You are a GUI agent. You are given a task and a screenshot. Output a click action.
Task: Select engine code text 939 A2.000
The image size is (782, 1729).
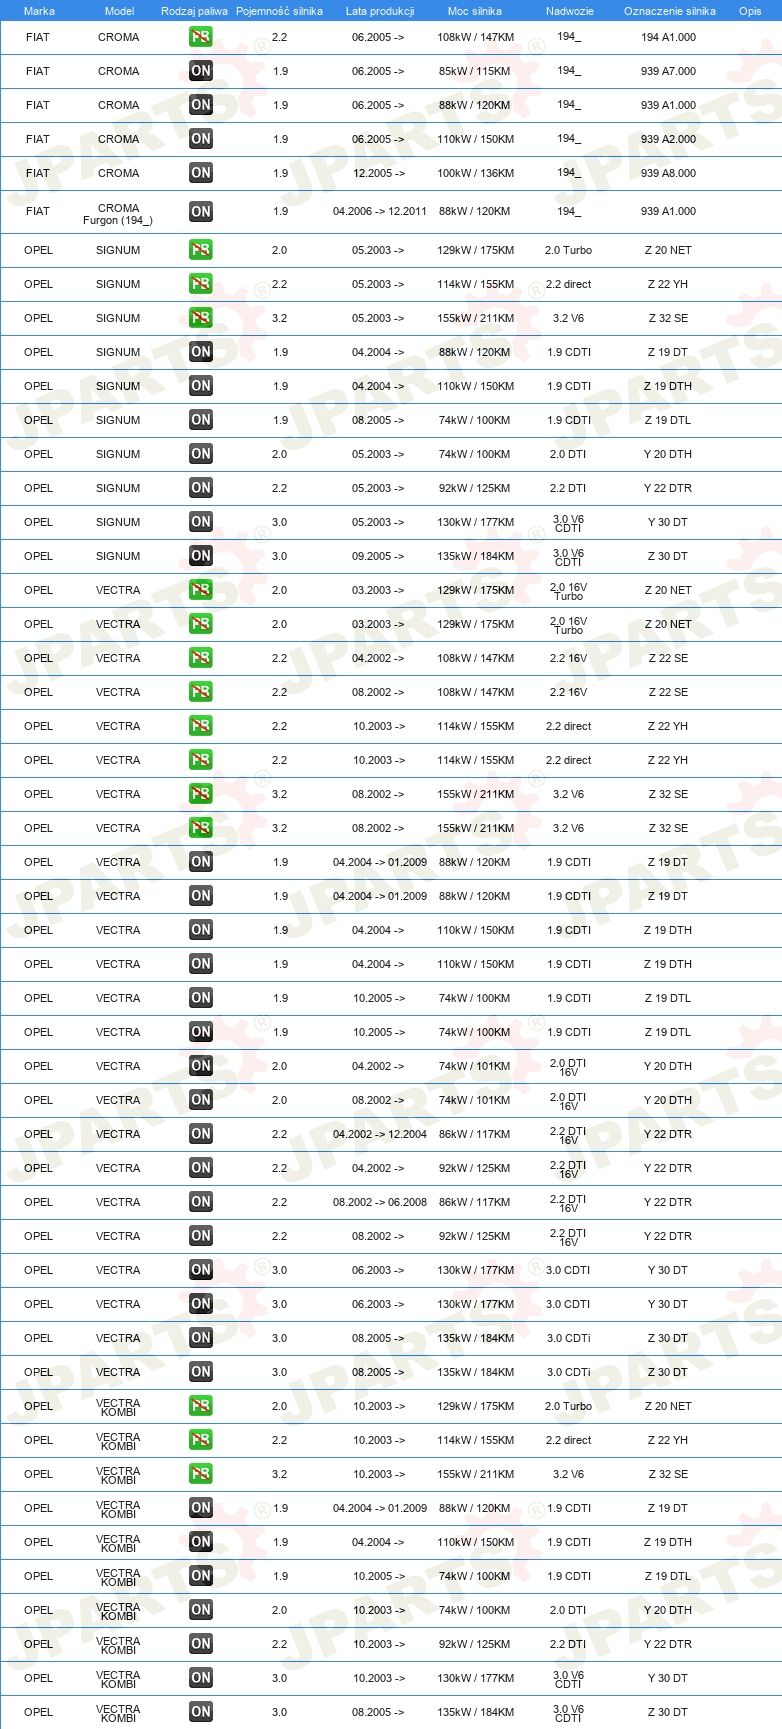click(668, 139)
